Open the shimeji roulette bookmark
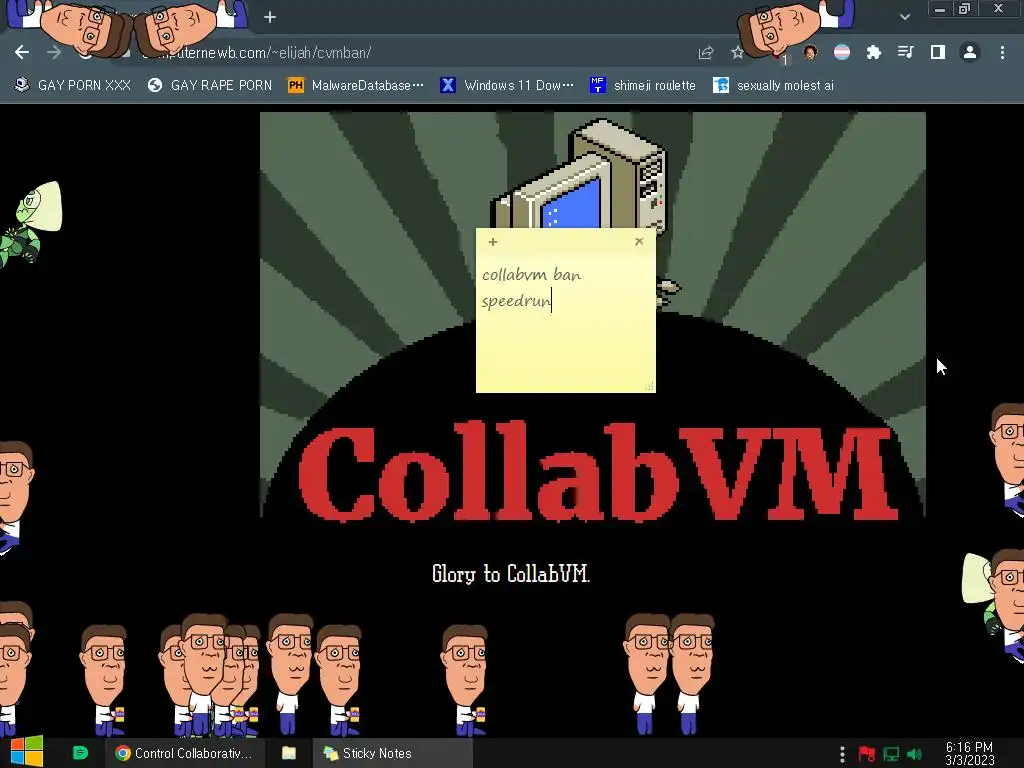This screenshot has width=1024, height=768. point(643,86)
